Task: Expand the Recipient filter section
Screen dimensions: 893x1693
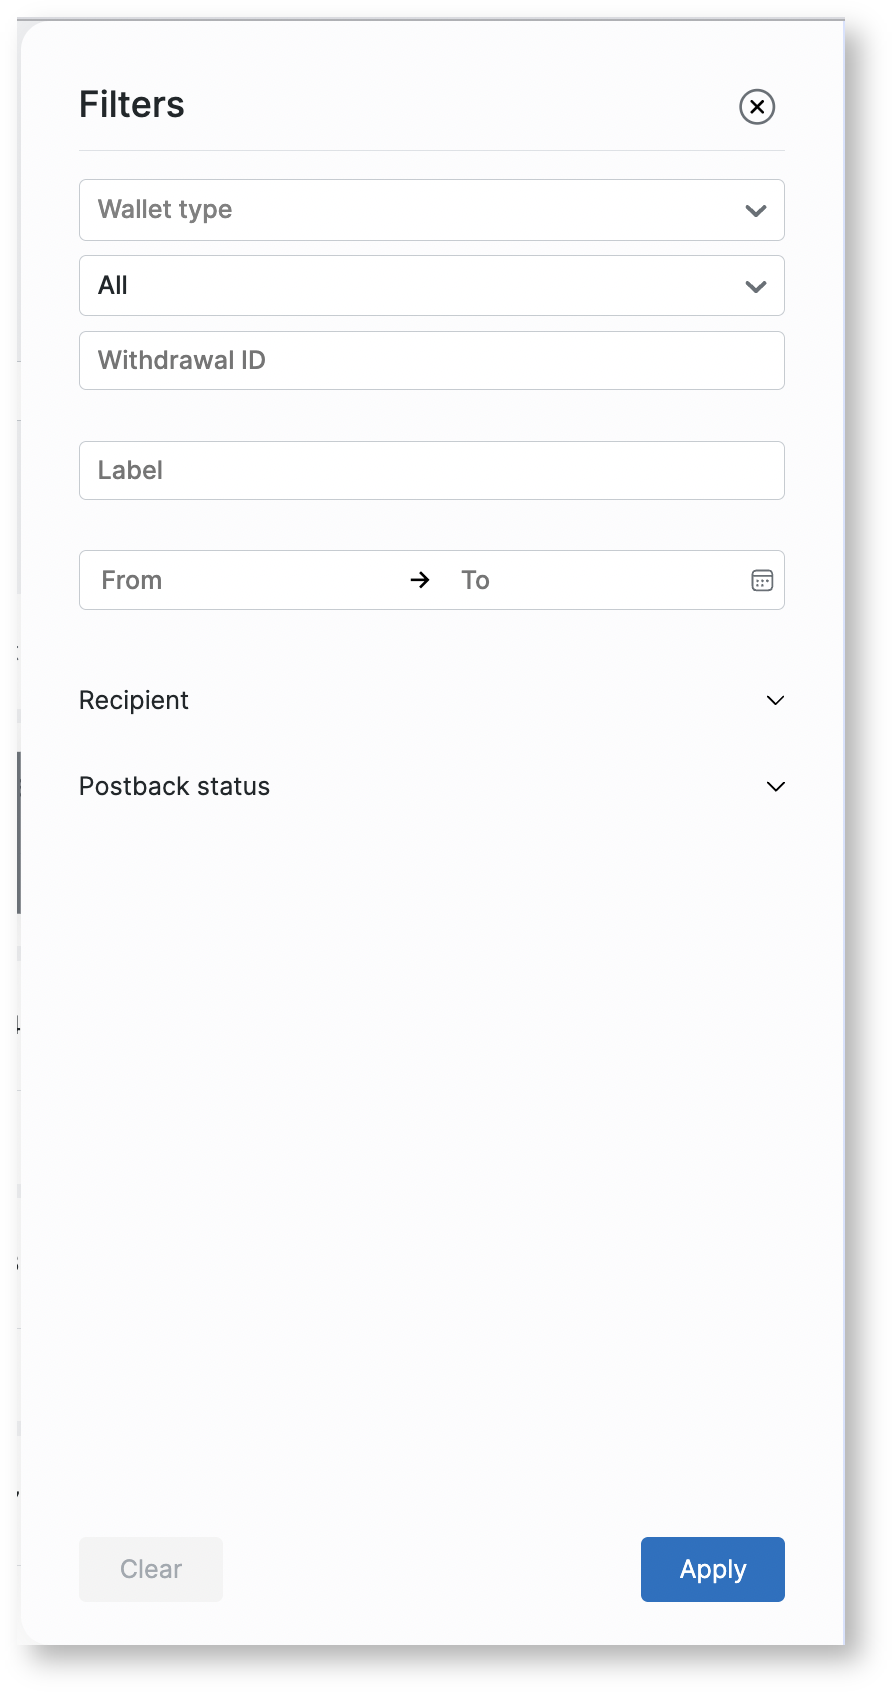Action: [x=134, y=700]
